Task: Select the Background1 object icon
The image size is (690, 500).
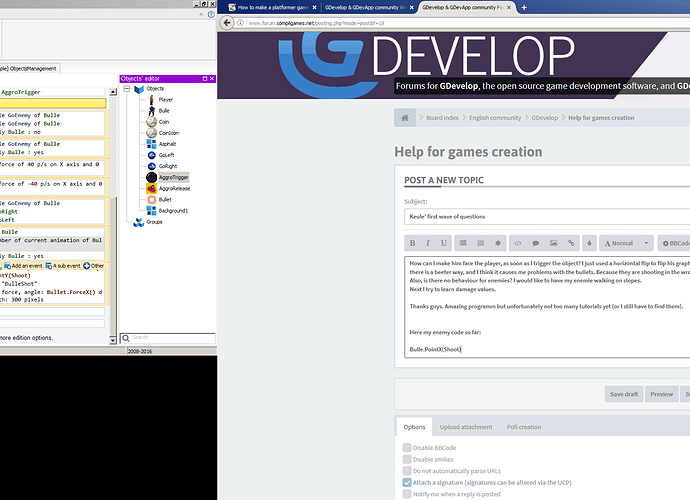Action: (x=151, y=210)
